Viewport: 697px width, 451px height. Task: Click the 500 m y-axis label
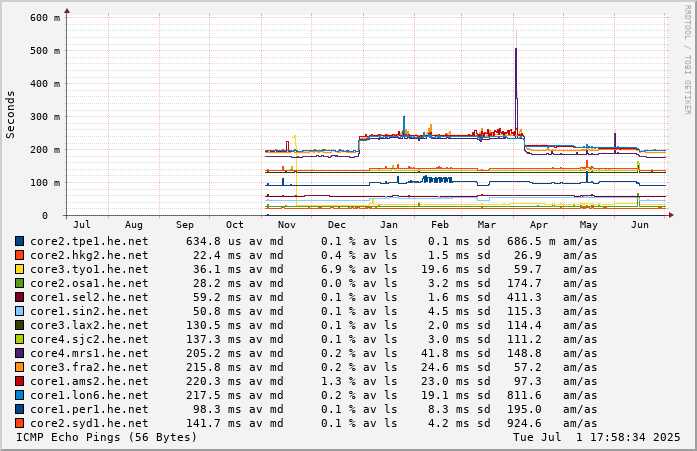click(45, 51)
